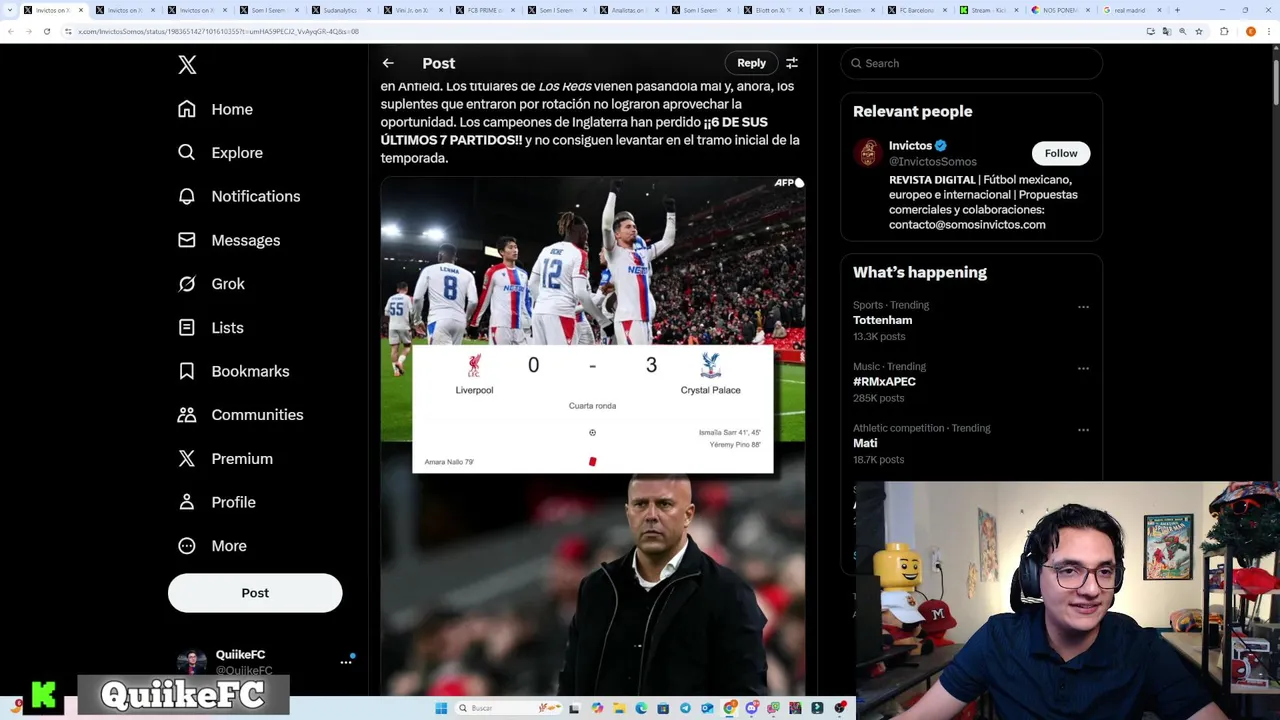Open Telegram from taskbar
Viewport: 1280px width, 720px height.
pyautogui.click(x=685, y=708)
